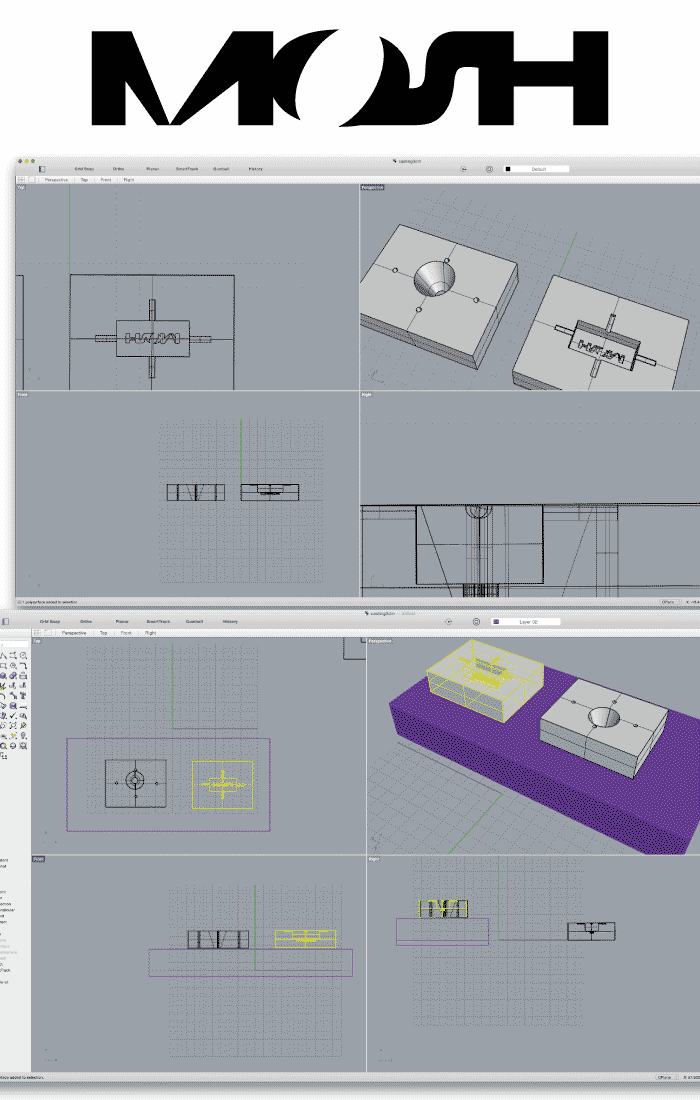The width and height of the screenshot is (700, 1100).
Task: Click four-viewport layout icon in Default-layer window
Action: tap(21, 180)
